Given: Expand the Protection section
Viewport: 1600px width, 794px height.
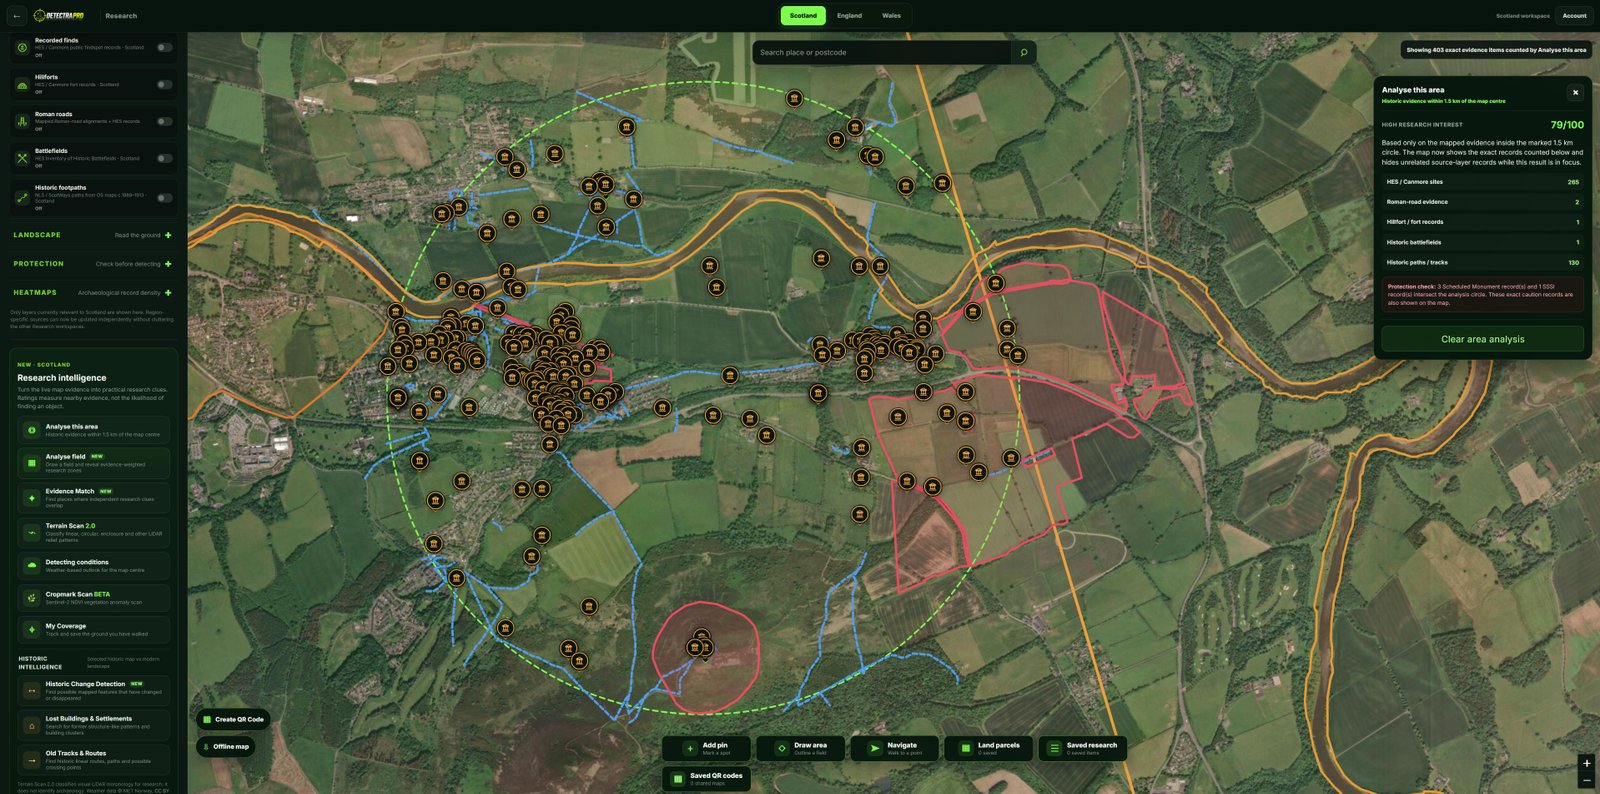Looking at the screenshot, I should pos(92,264).
